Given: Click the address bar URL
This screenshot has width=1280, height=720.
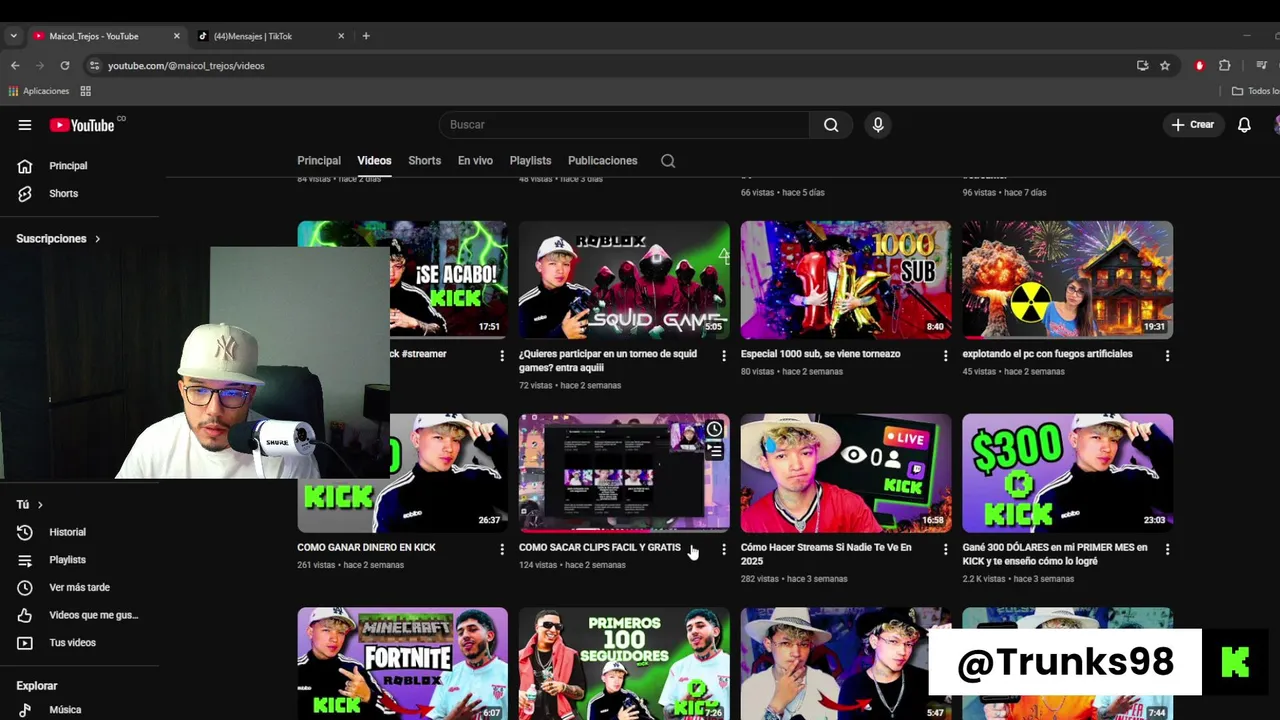Looking at the screenshot, I should tap(186, 66).
